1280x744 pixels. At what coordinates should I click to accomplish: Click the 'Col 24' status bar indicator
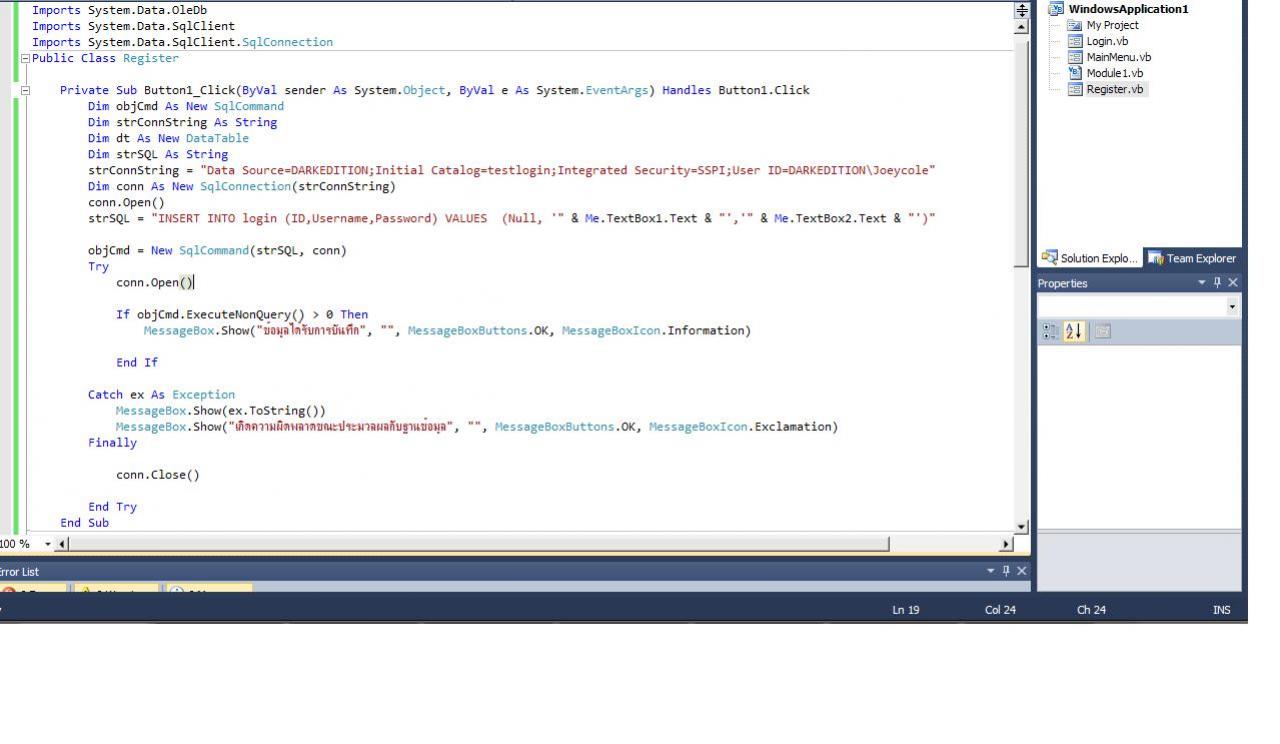[1000, 610]
